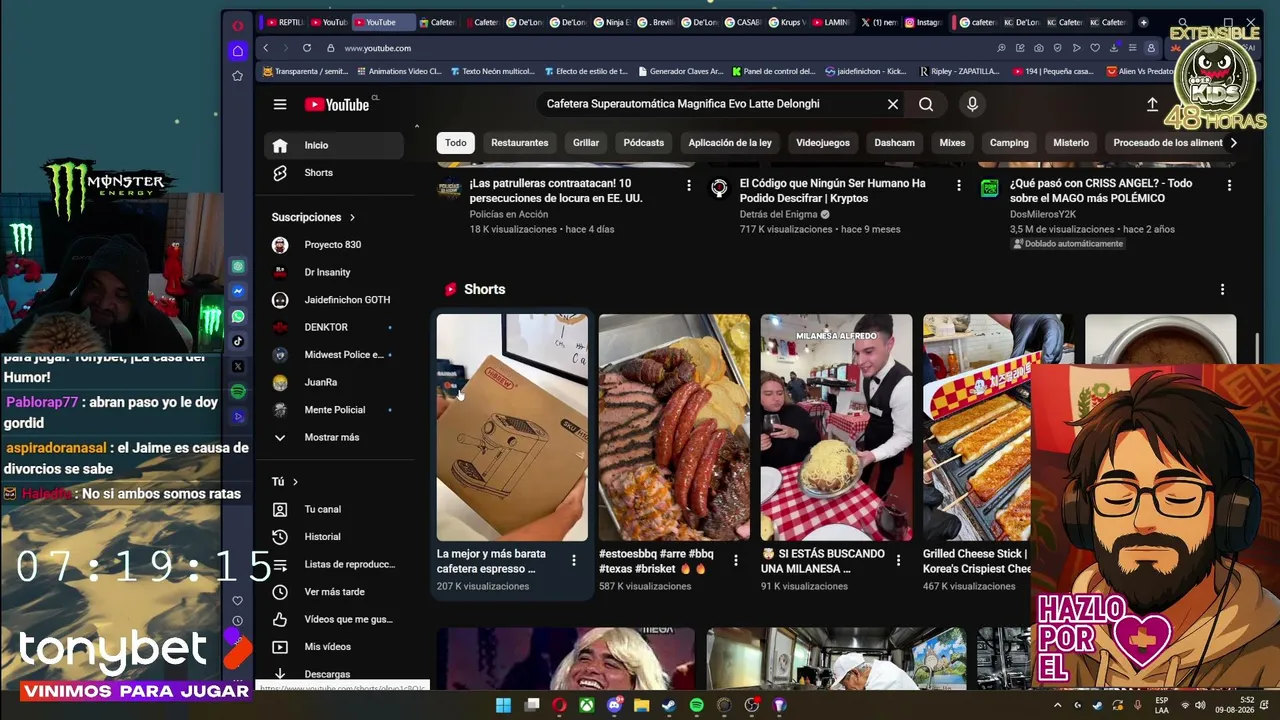
Task: Click the magnifier search button
Action: coord(926,104)
